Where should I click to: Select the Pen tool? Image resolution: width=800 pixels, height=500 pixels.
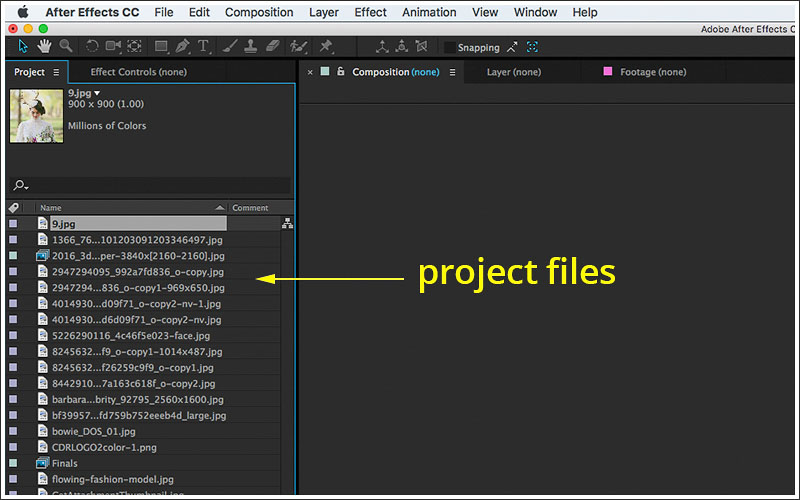(182, 47)
